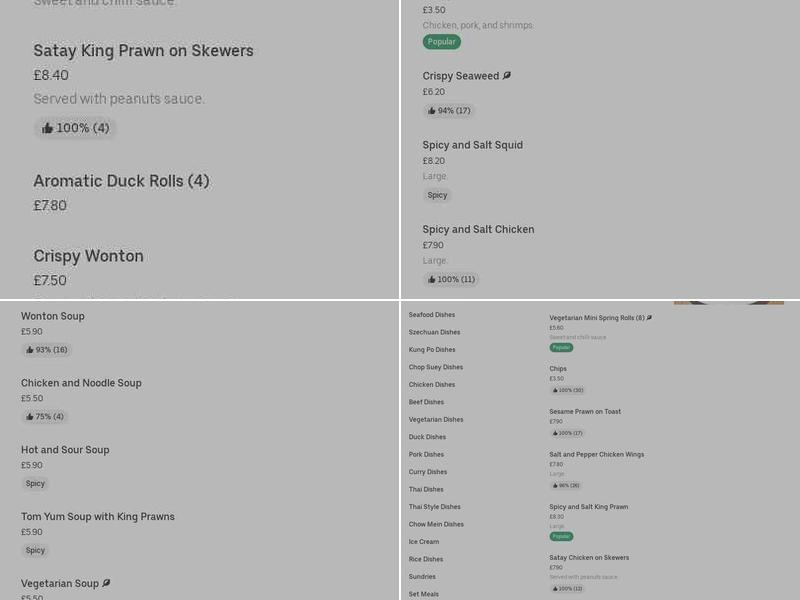Click the leaf icon beside Crispy Seaweed
This screenshot has height=600, width=800.
point(507,76)
